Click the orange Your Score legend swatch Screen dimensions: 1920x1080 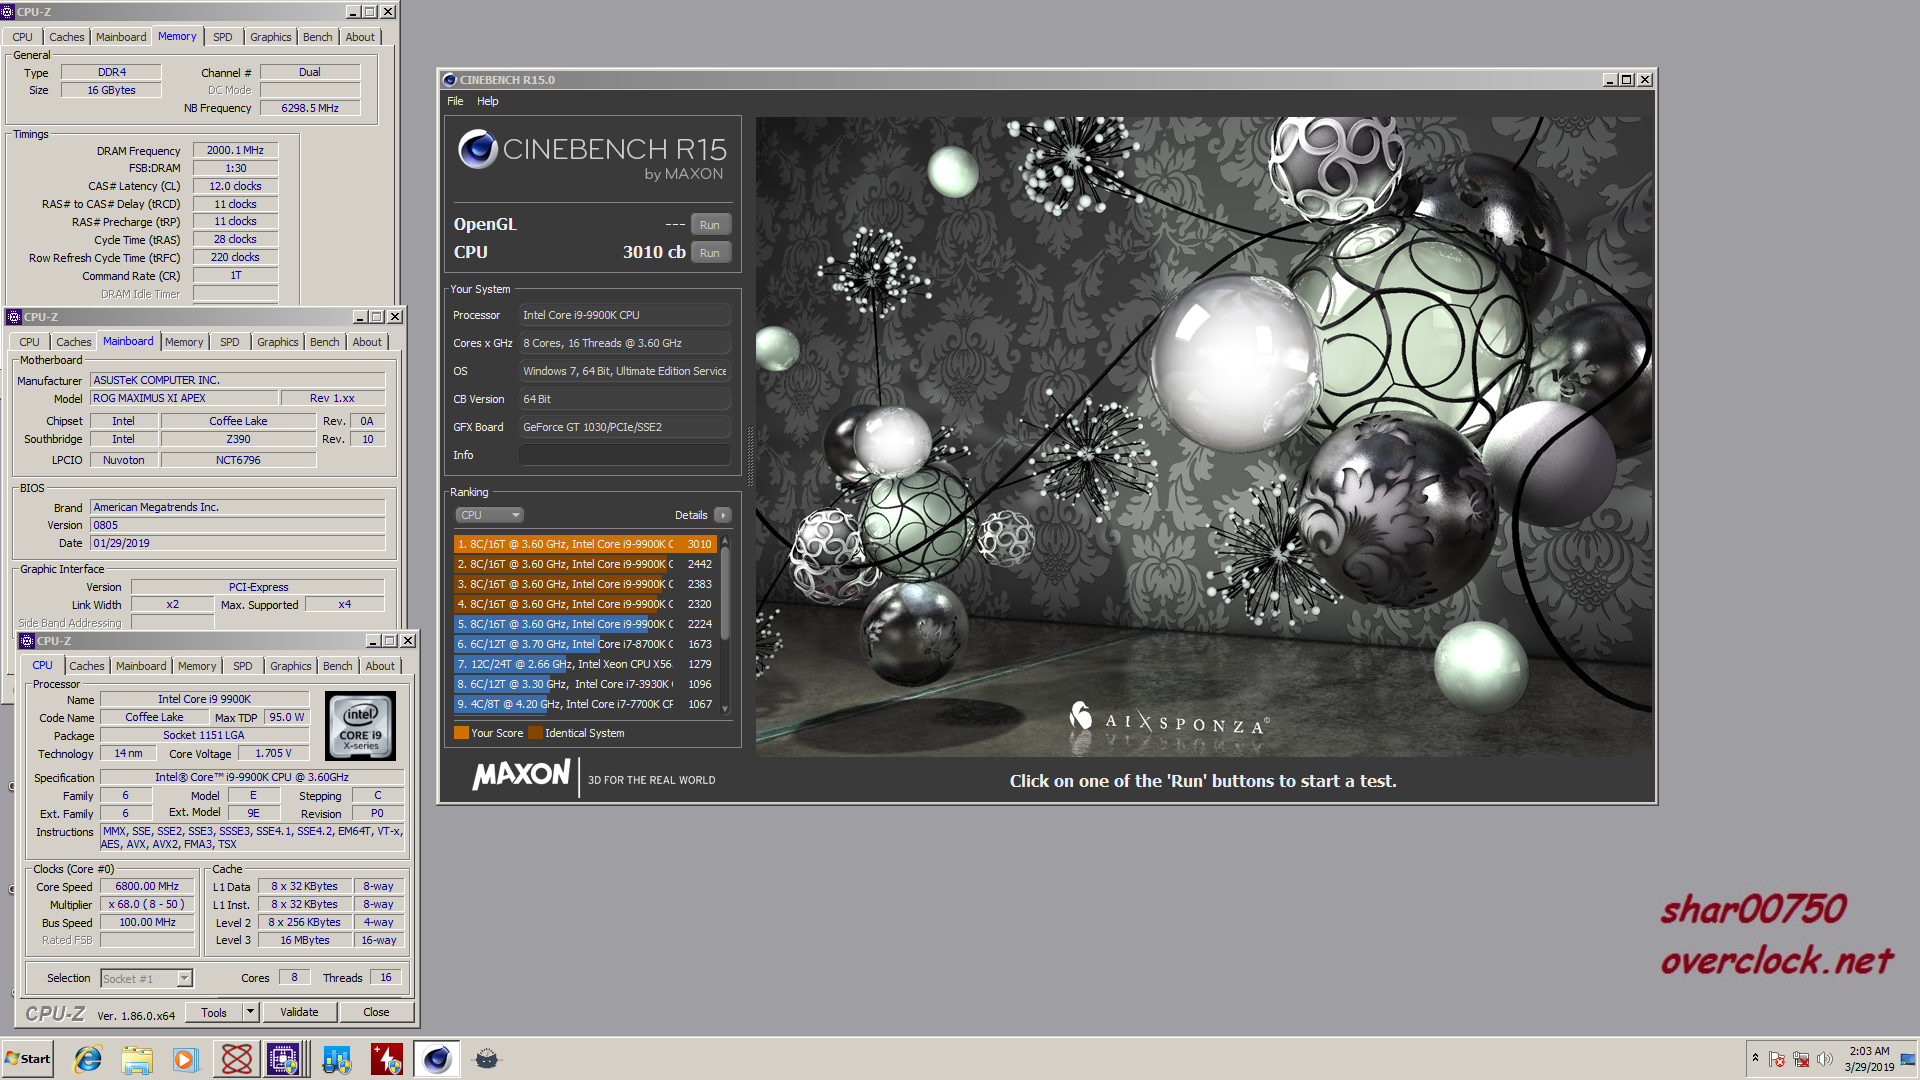click(461, 733)
